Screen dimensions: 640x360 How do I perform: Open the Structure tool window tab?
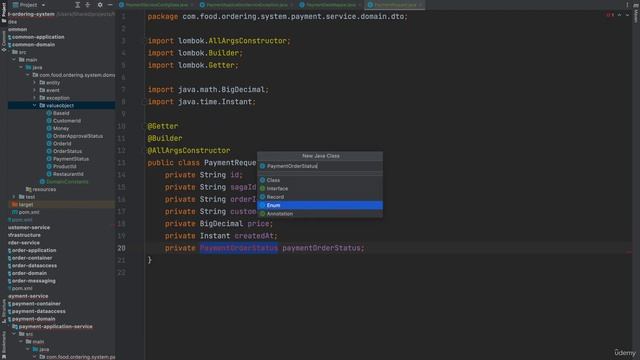click(x=4, y=311)
